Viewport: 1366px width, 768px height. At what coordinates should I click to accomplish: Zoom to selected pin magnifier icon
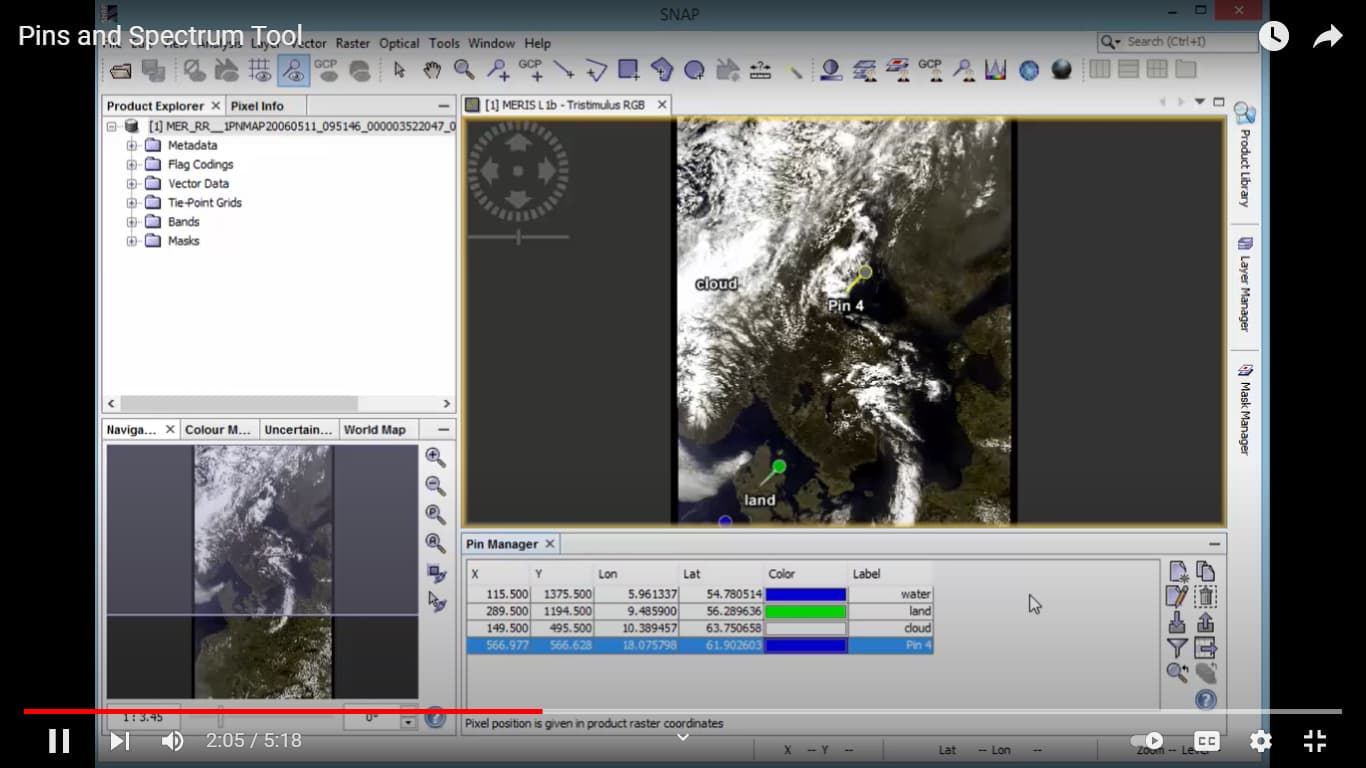coord(1178,673)
